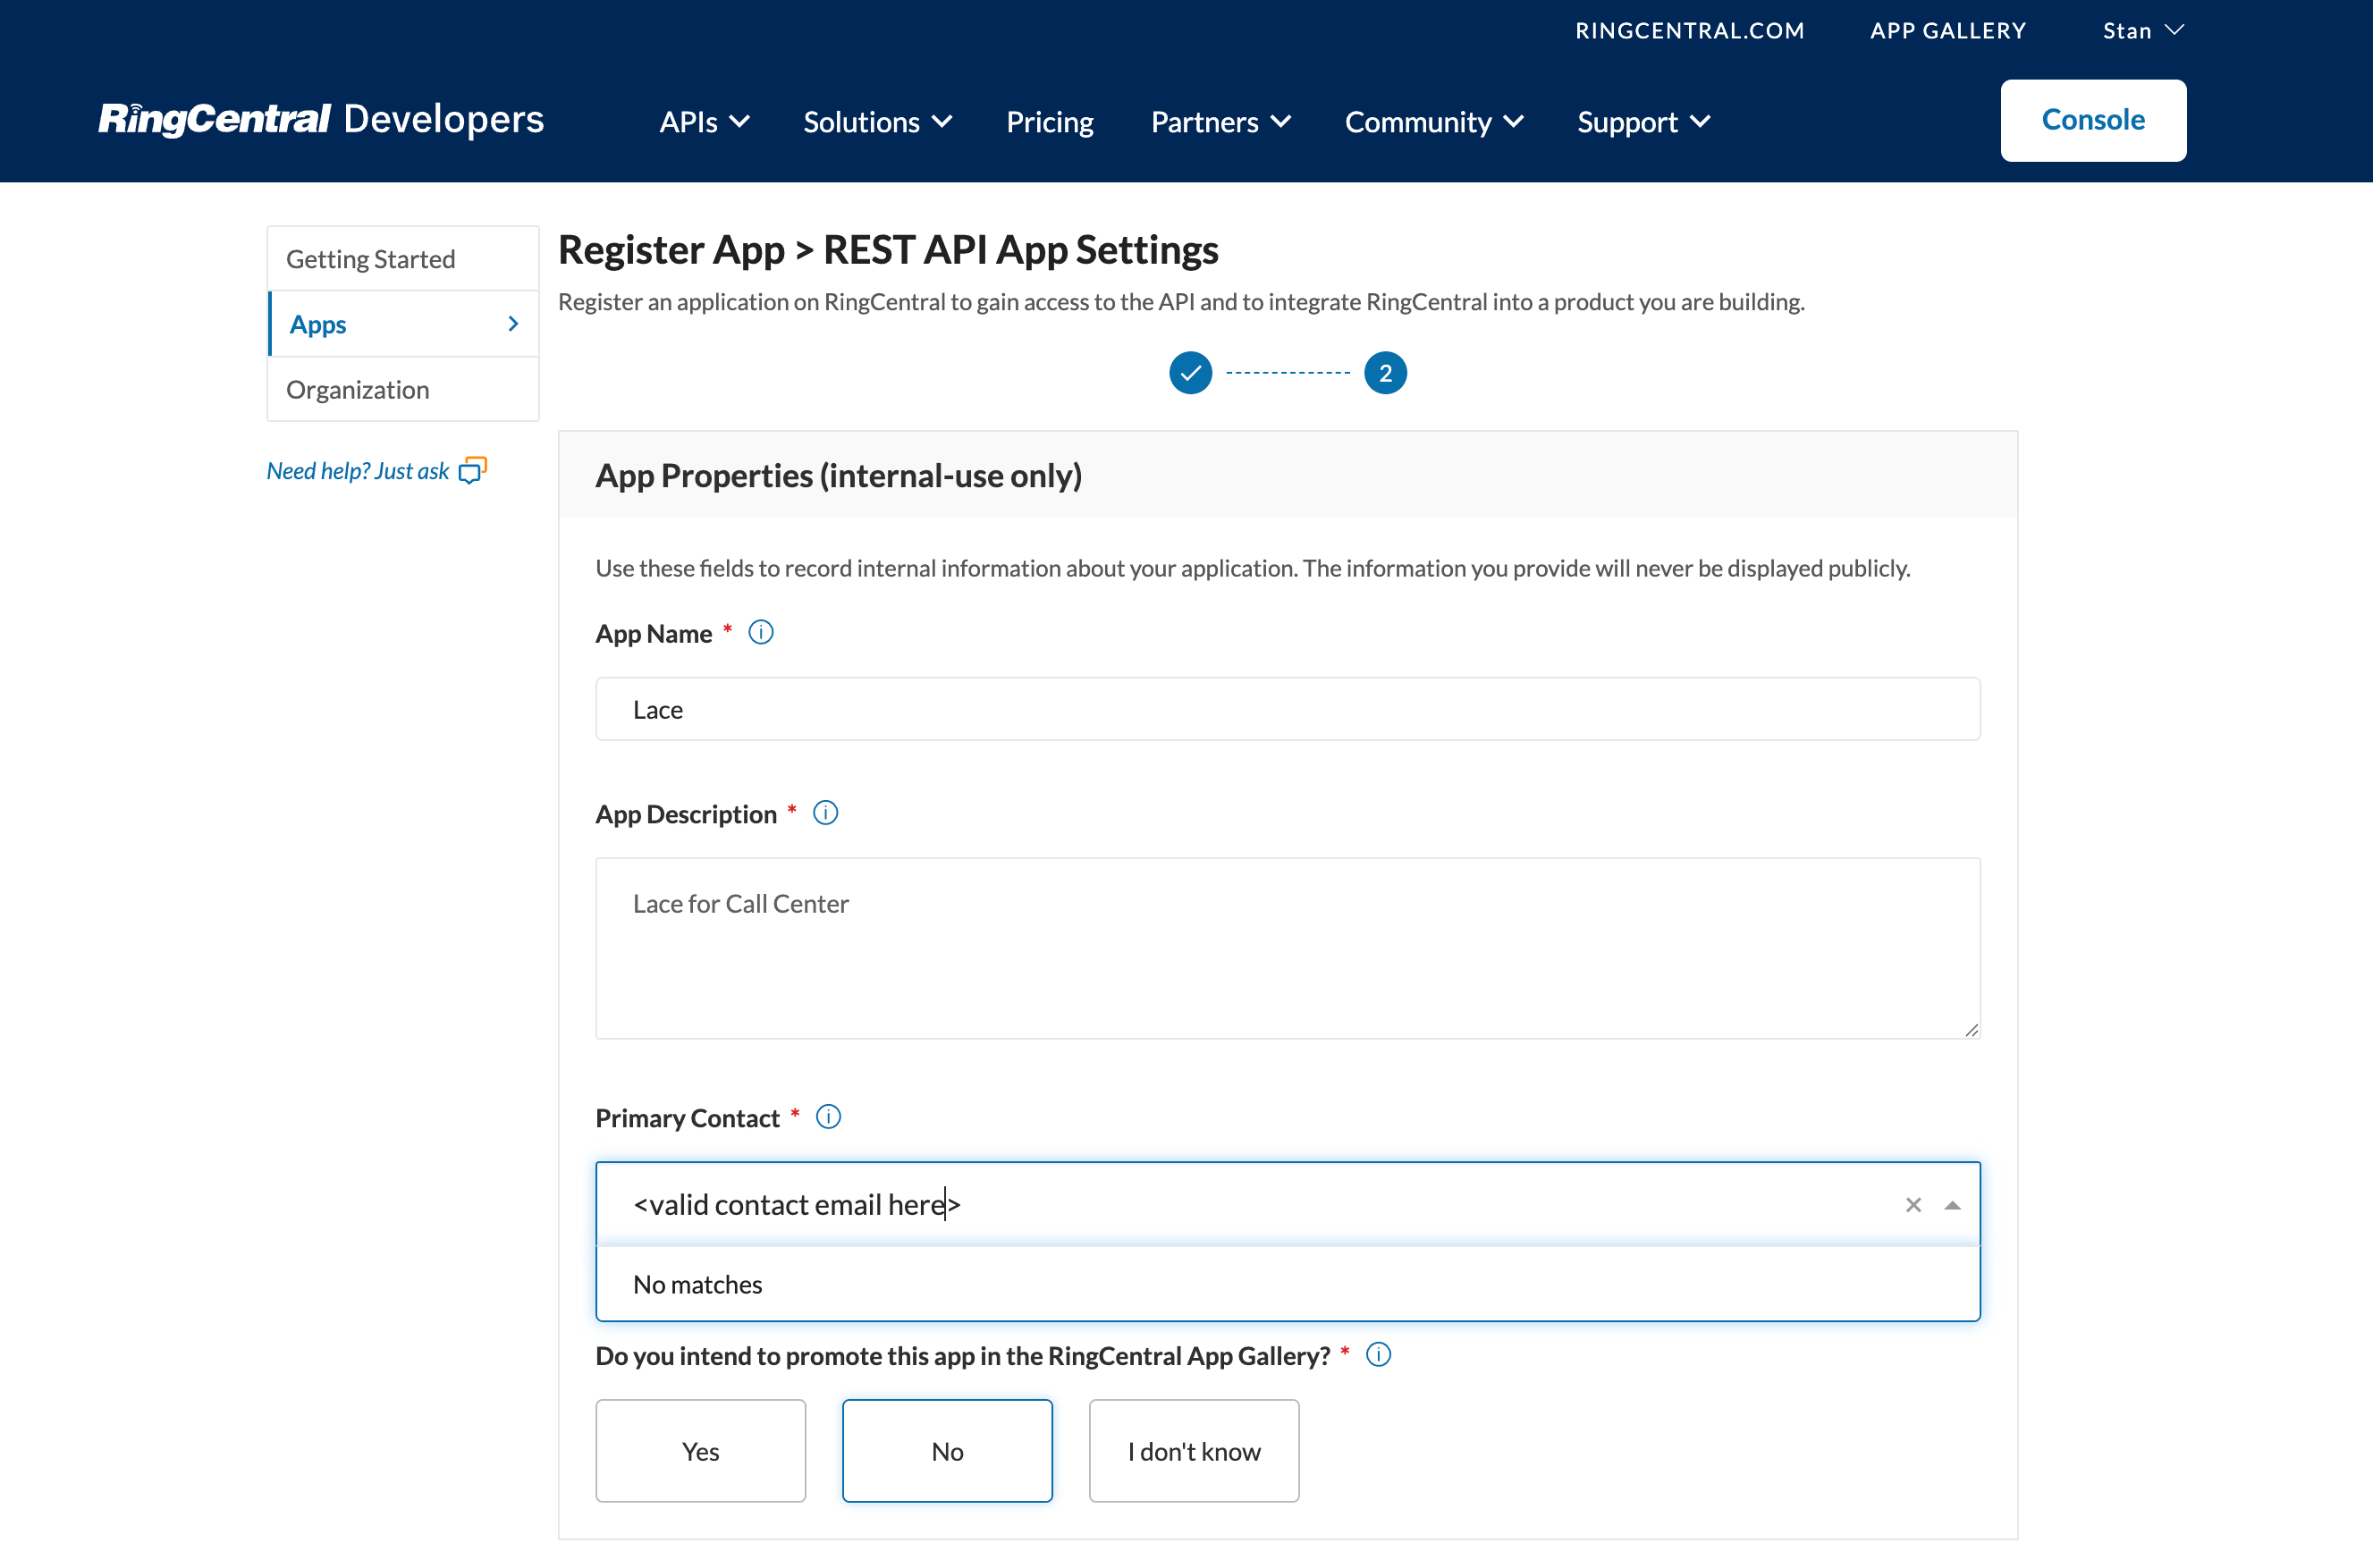Screen dimensions: 2373x1568
Task: Click the RingCentral Developers logo
Action: (x=321, y=119)
